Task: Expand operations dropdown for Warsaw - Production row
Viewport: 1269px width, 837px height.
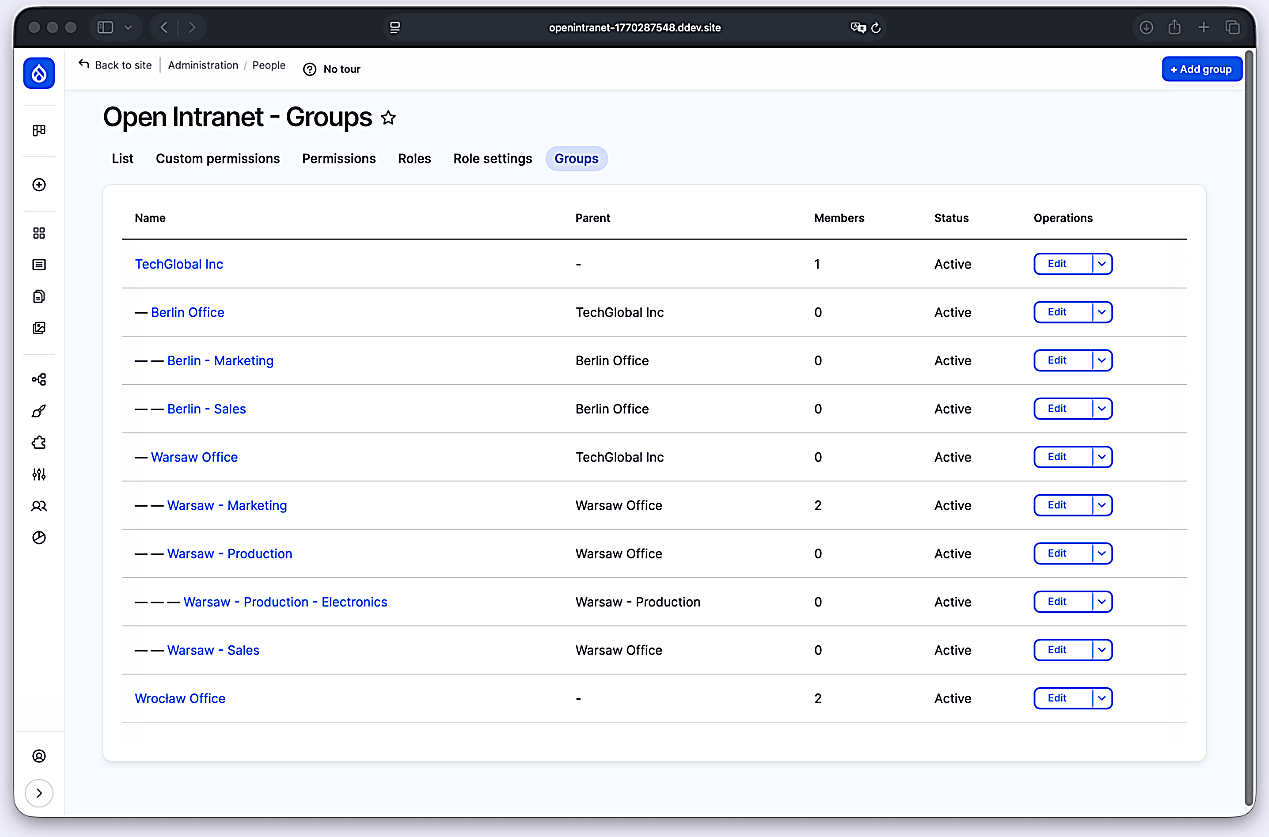Action: pyautogui.click(x=1102, y=553)
